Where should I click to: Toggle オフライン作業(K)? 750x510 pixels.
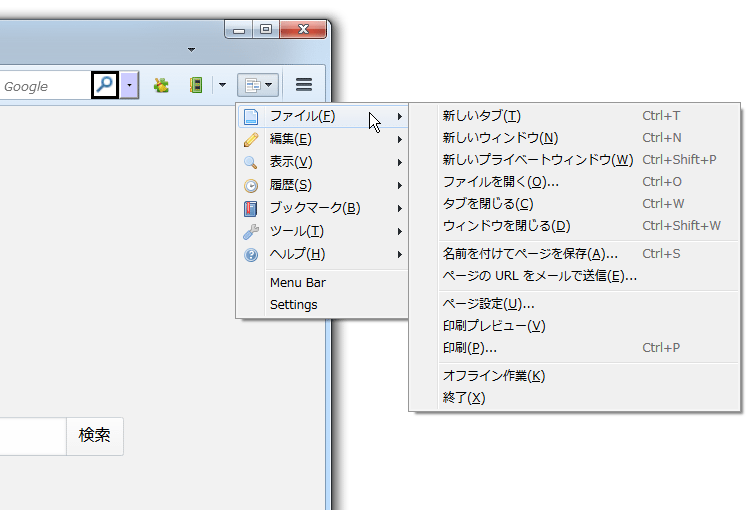pyautogui.click(x=574, y=376)
